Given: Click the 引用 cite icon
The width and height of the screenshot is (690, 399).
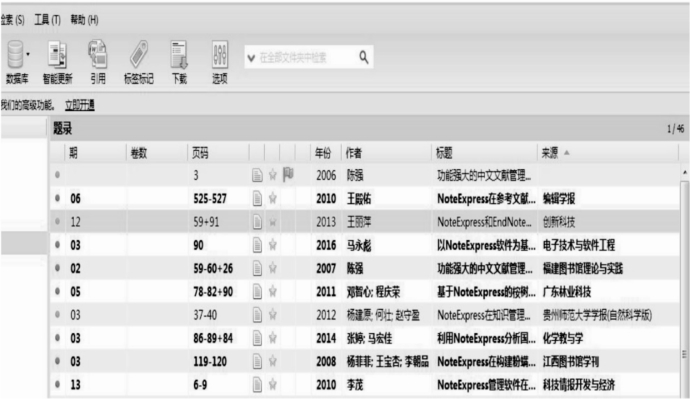Looking at the screenshot, I should [x=98, y=54].
